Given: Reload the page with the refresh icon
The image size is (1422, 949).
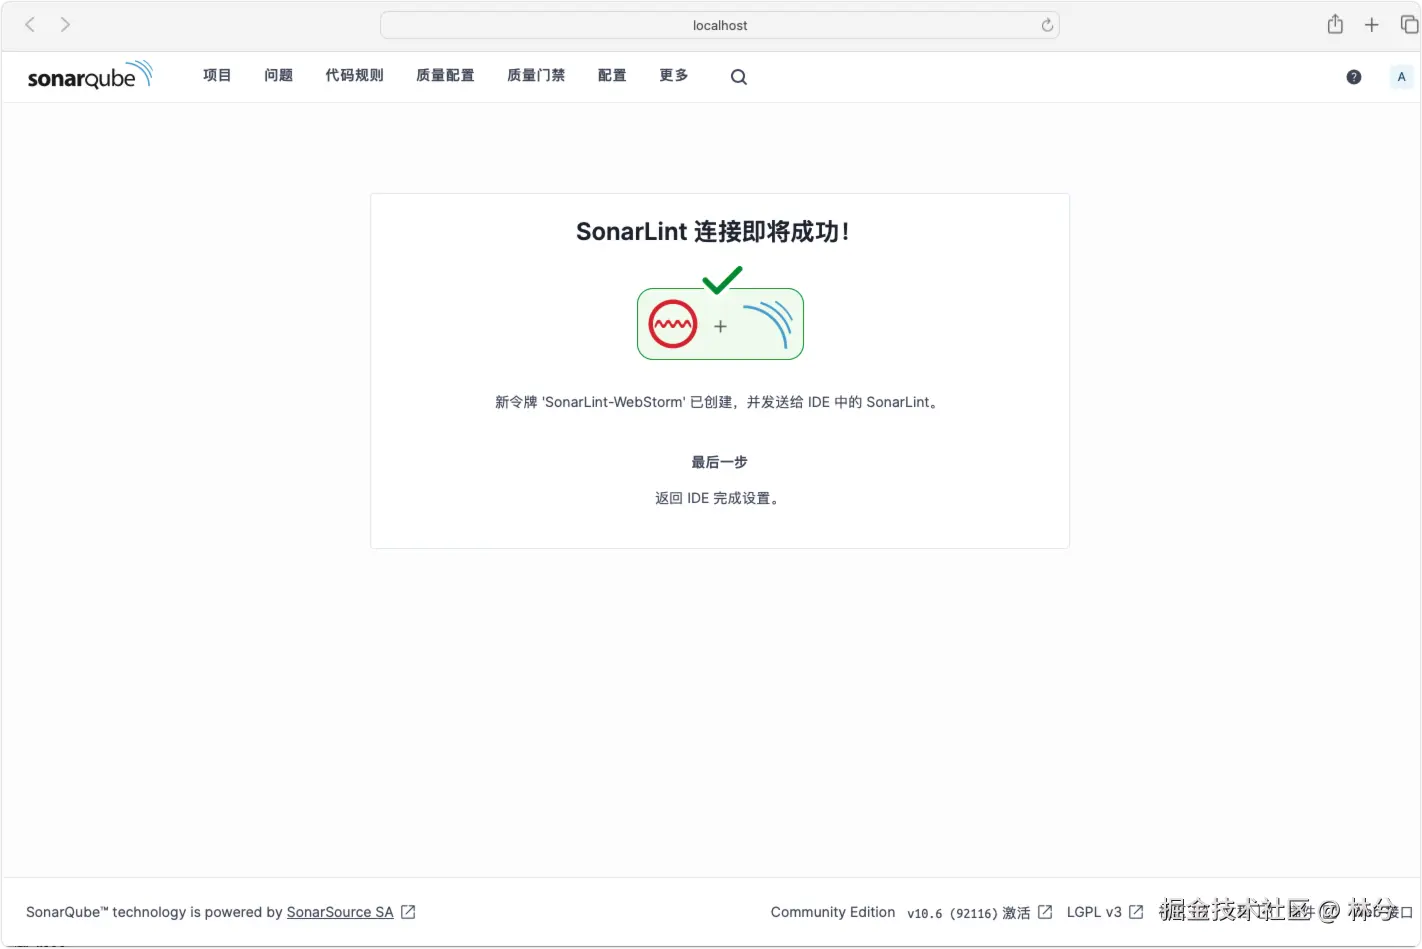Looking at the screenshot, I should point(1047,25).
